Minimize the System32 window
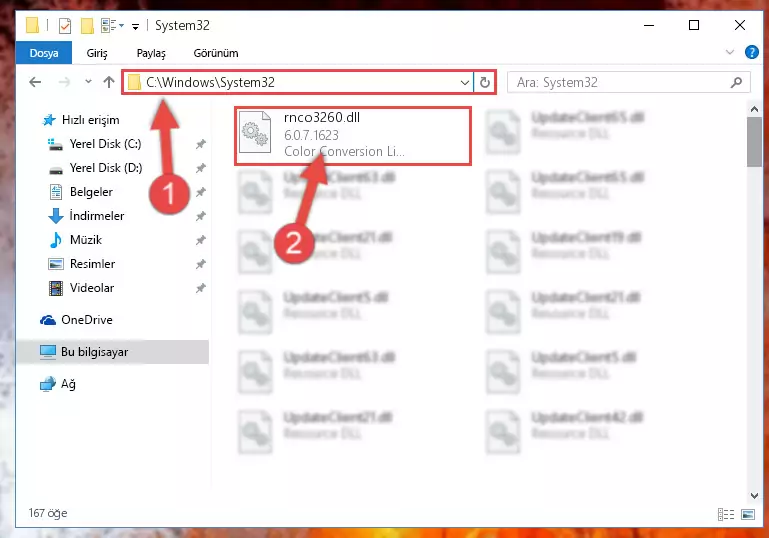The height and width of the screenshot is (538, 769). coord(649,26)
